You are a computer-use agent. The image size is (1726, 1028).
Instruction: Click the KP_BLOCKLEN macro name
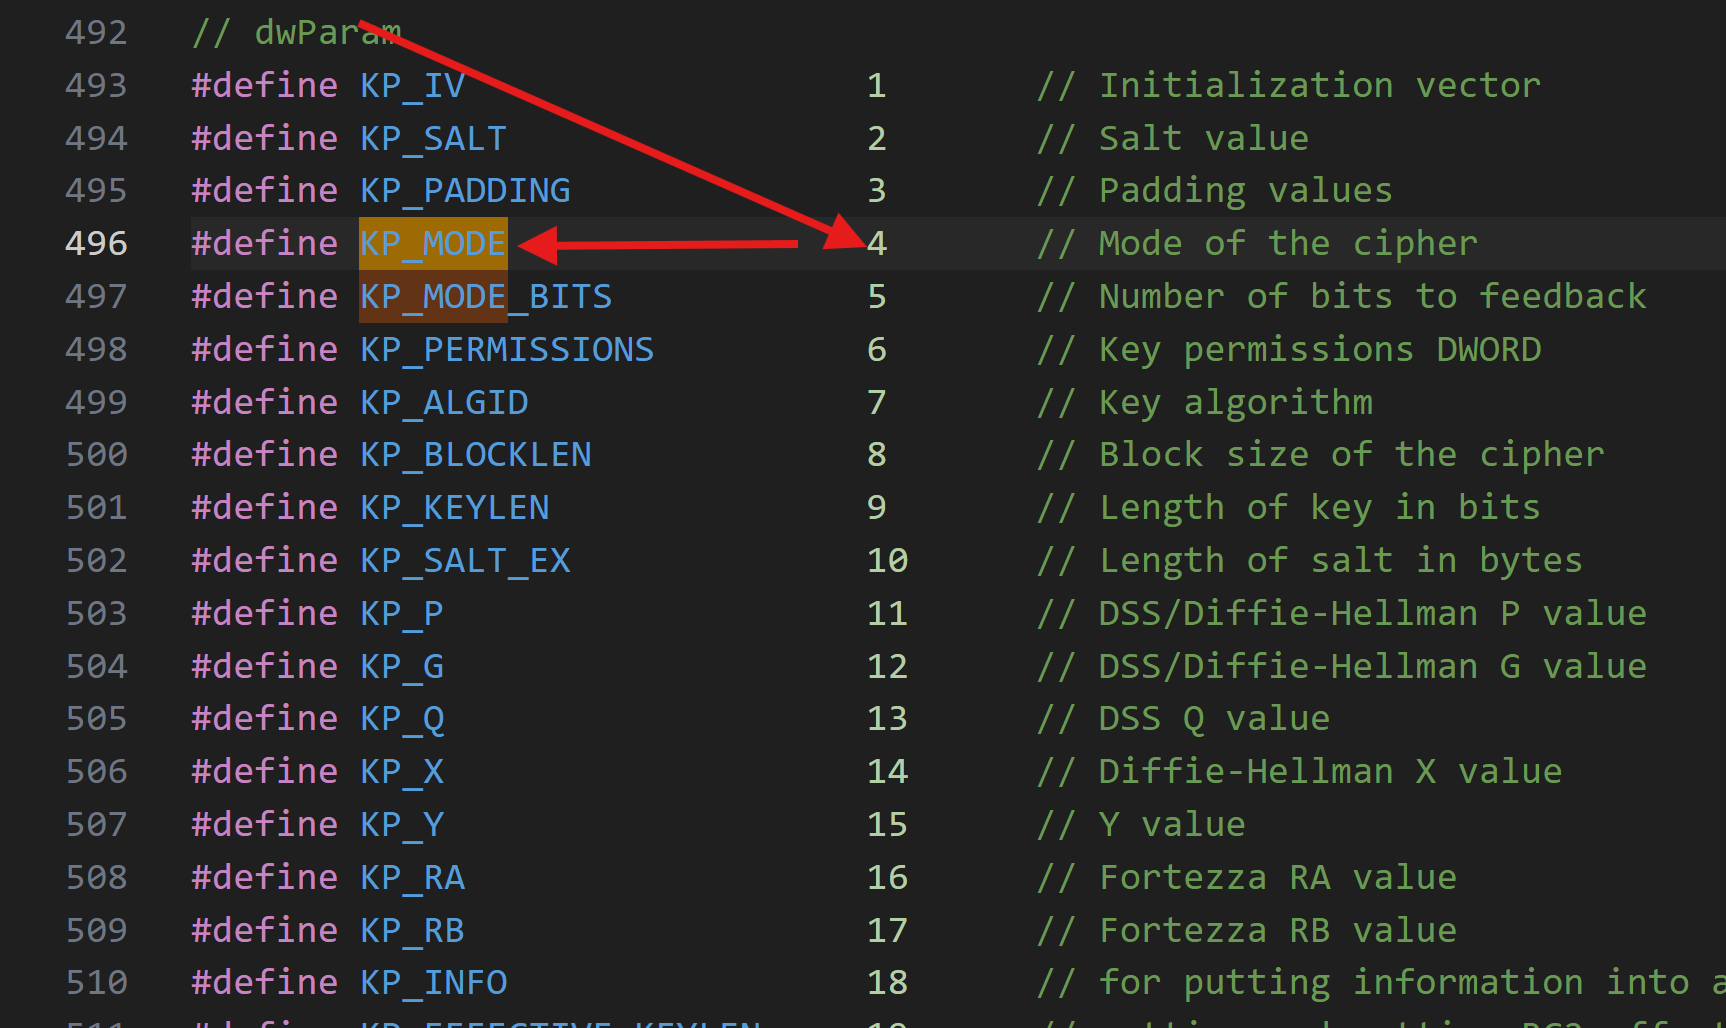click(476, 455)
